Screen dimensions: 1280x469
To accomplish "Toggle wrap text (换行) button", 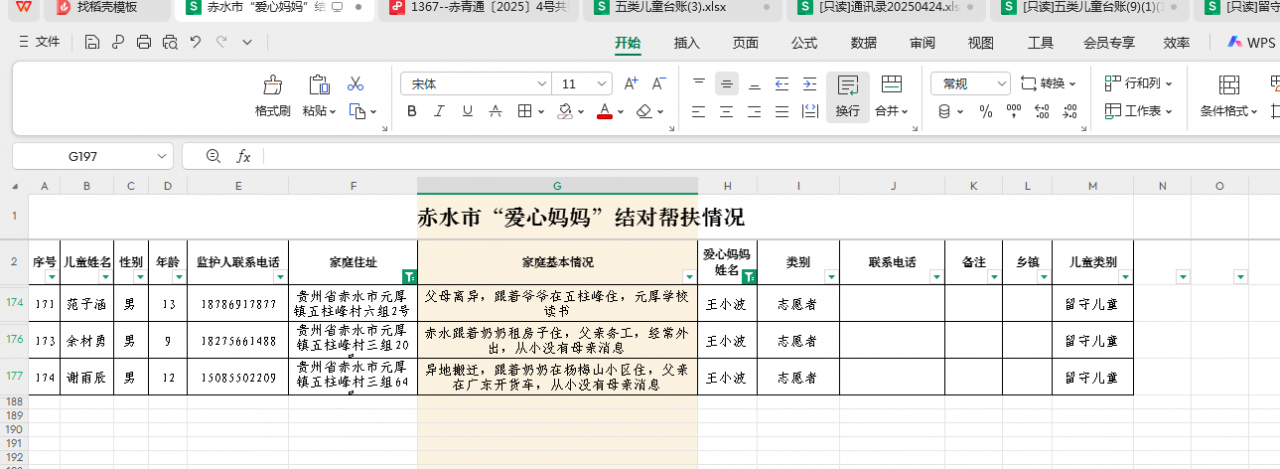I will click(x=847, y=96).
